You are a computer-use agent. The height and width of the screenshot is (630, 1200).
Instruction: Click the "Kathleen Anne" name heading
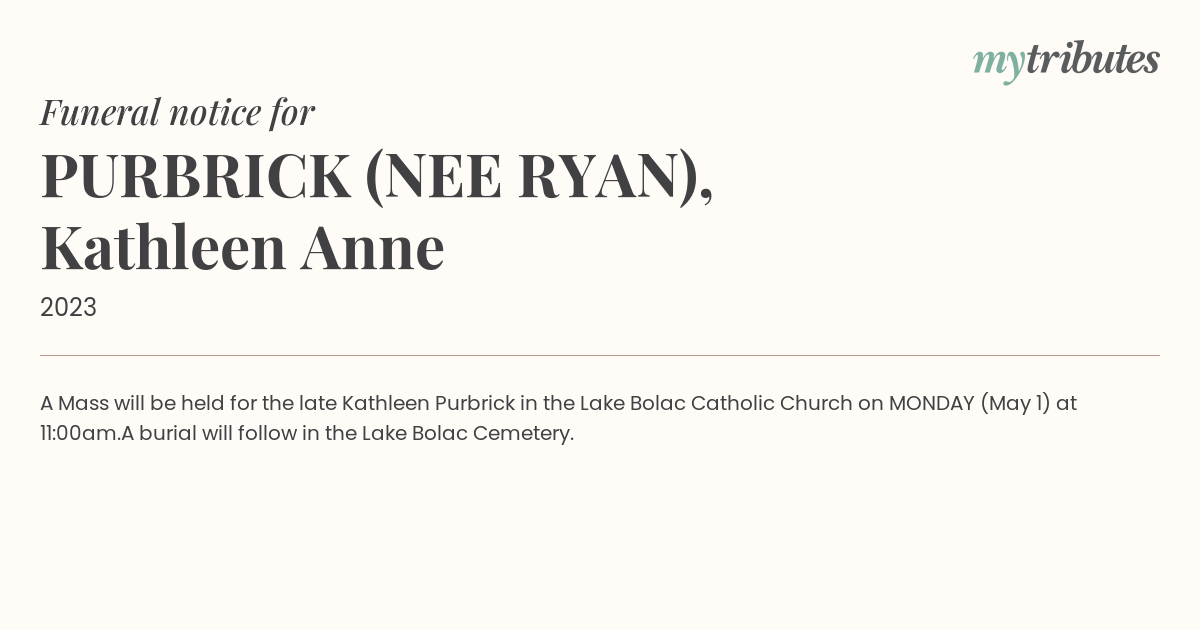(x=242, y=248)
